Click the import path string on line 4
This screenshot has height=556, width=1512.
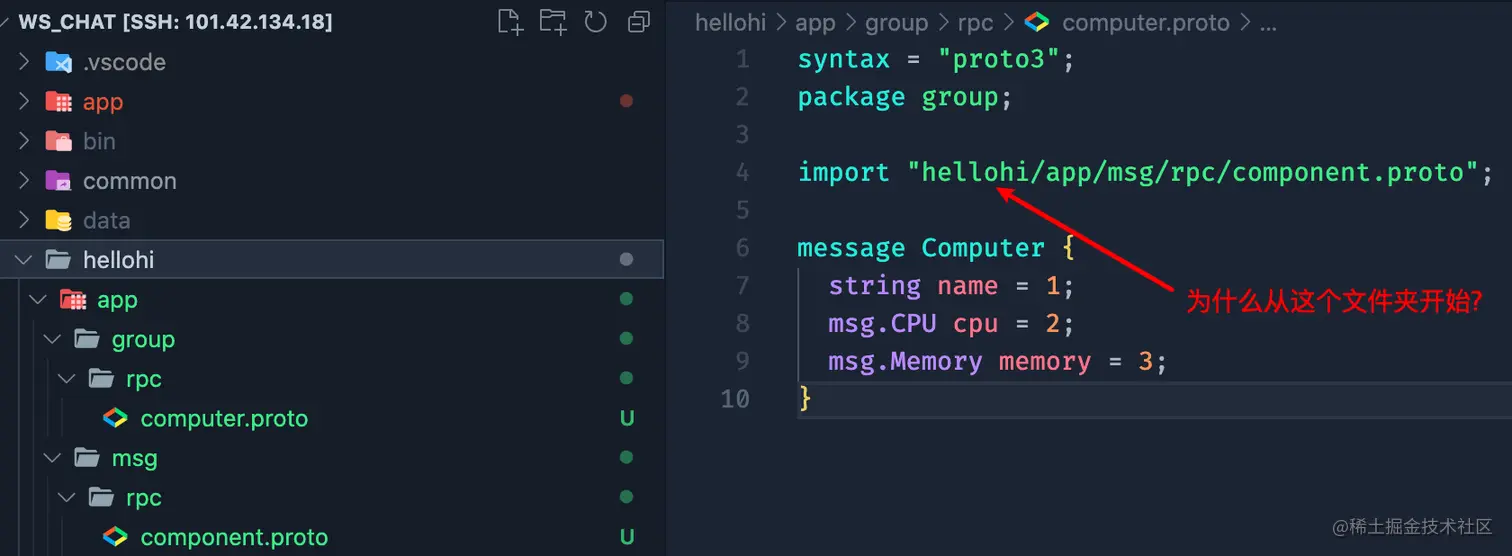point(1192,172)
